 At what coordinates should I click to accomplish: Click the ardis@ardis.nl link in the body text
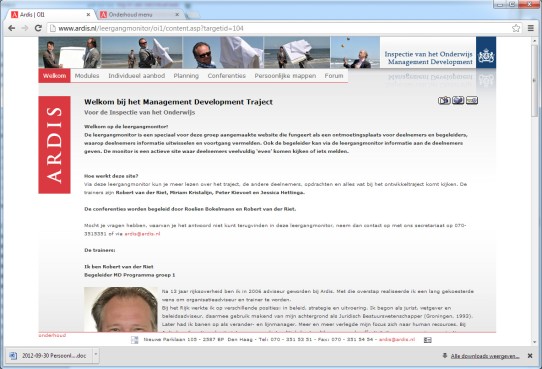tap(142, 234)
